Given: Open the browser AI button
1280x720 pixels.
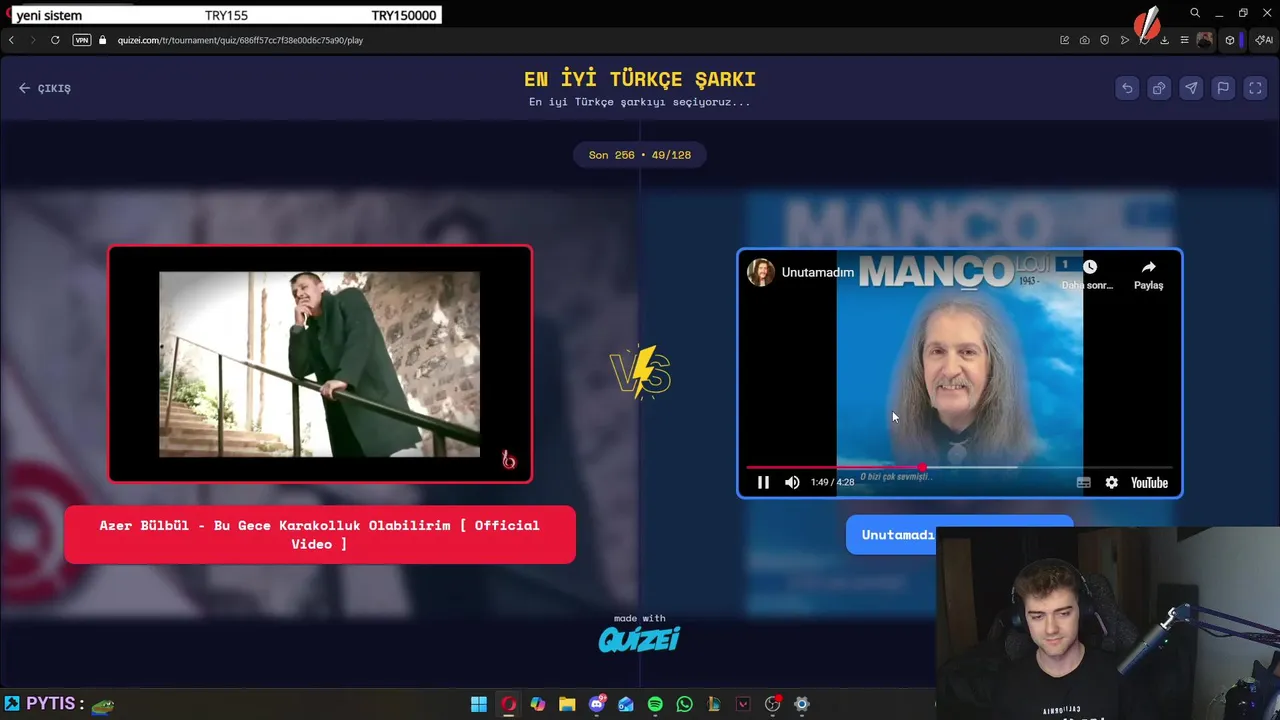Looking at the screenshot, I should [1264, 40].
